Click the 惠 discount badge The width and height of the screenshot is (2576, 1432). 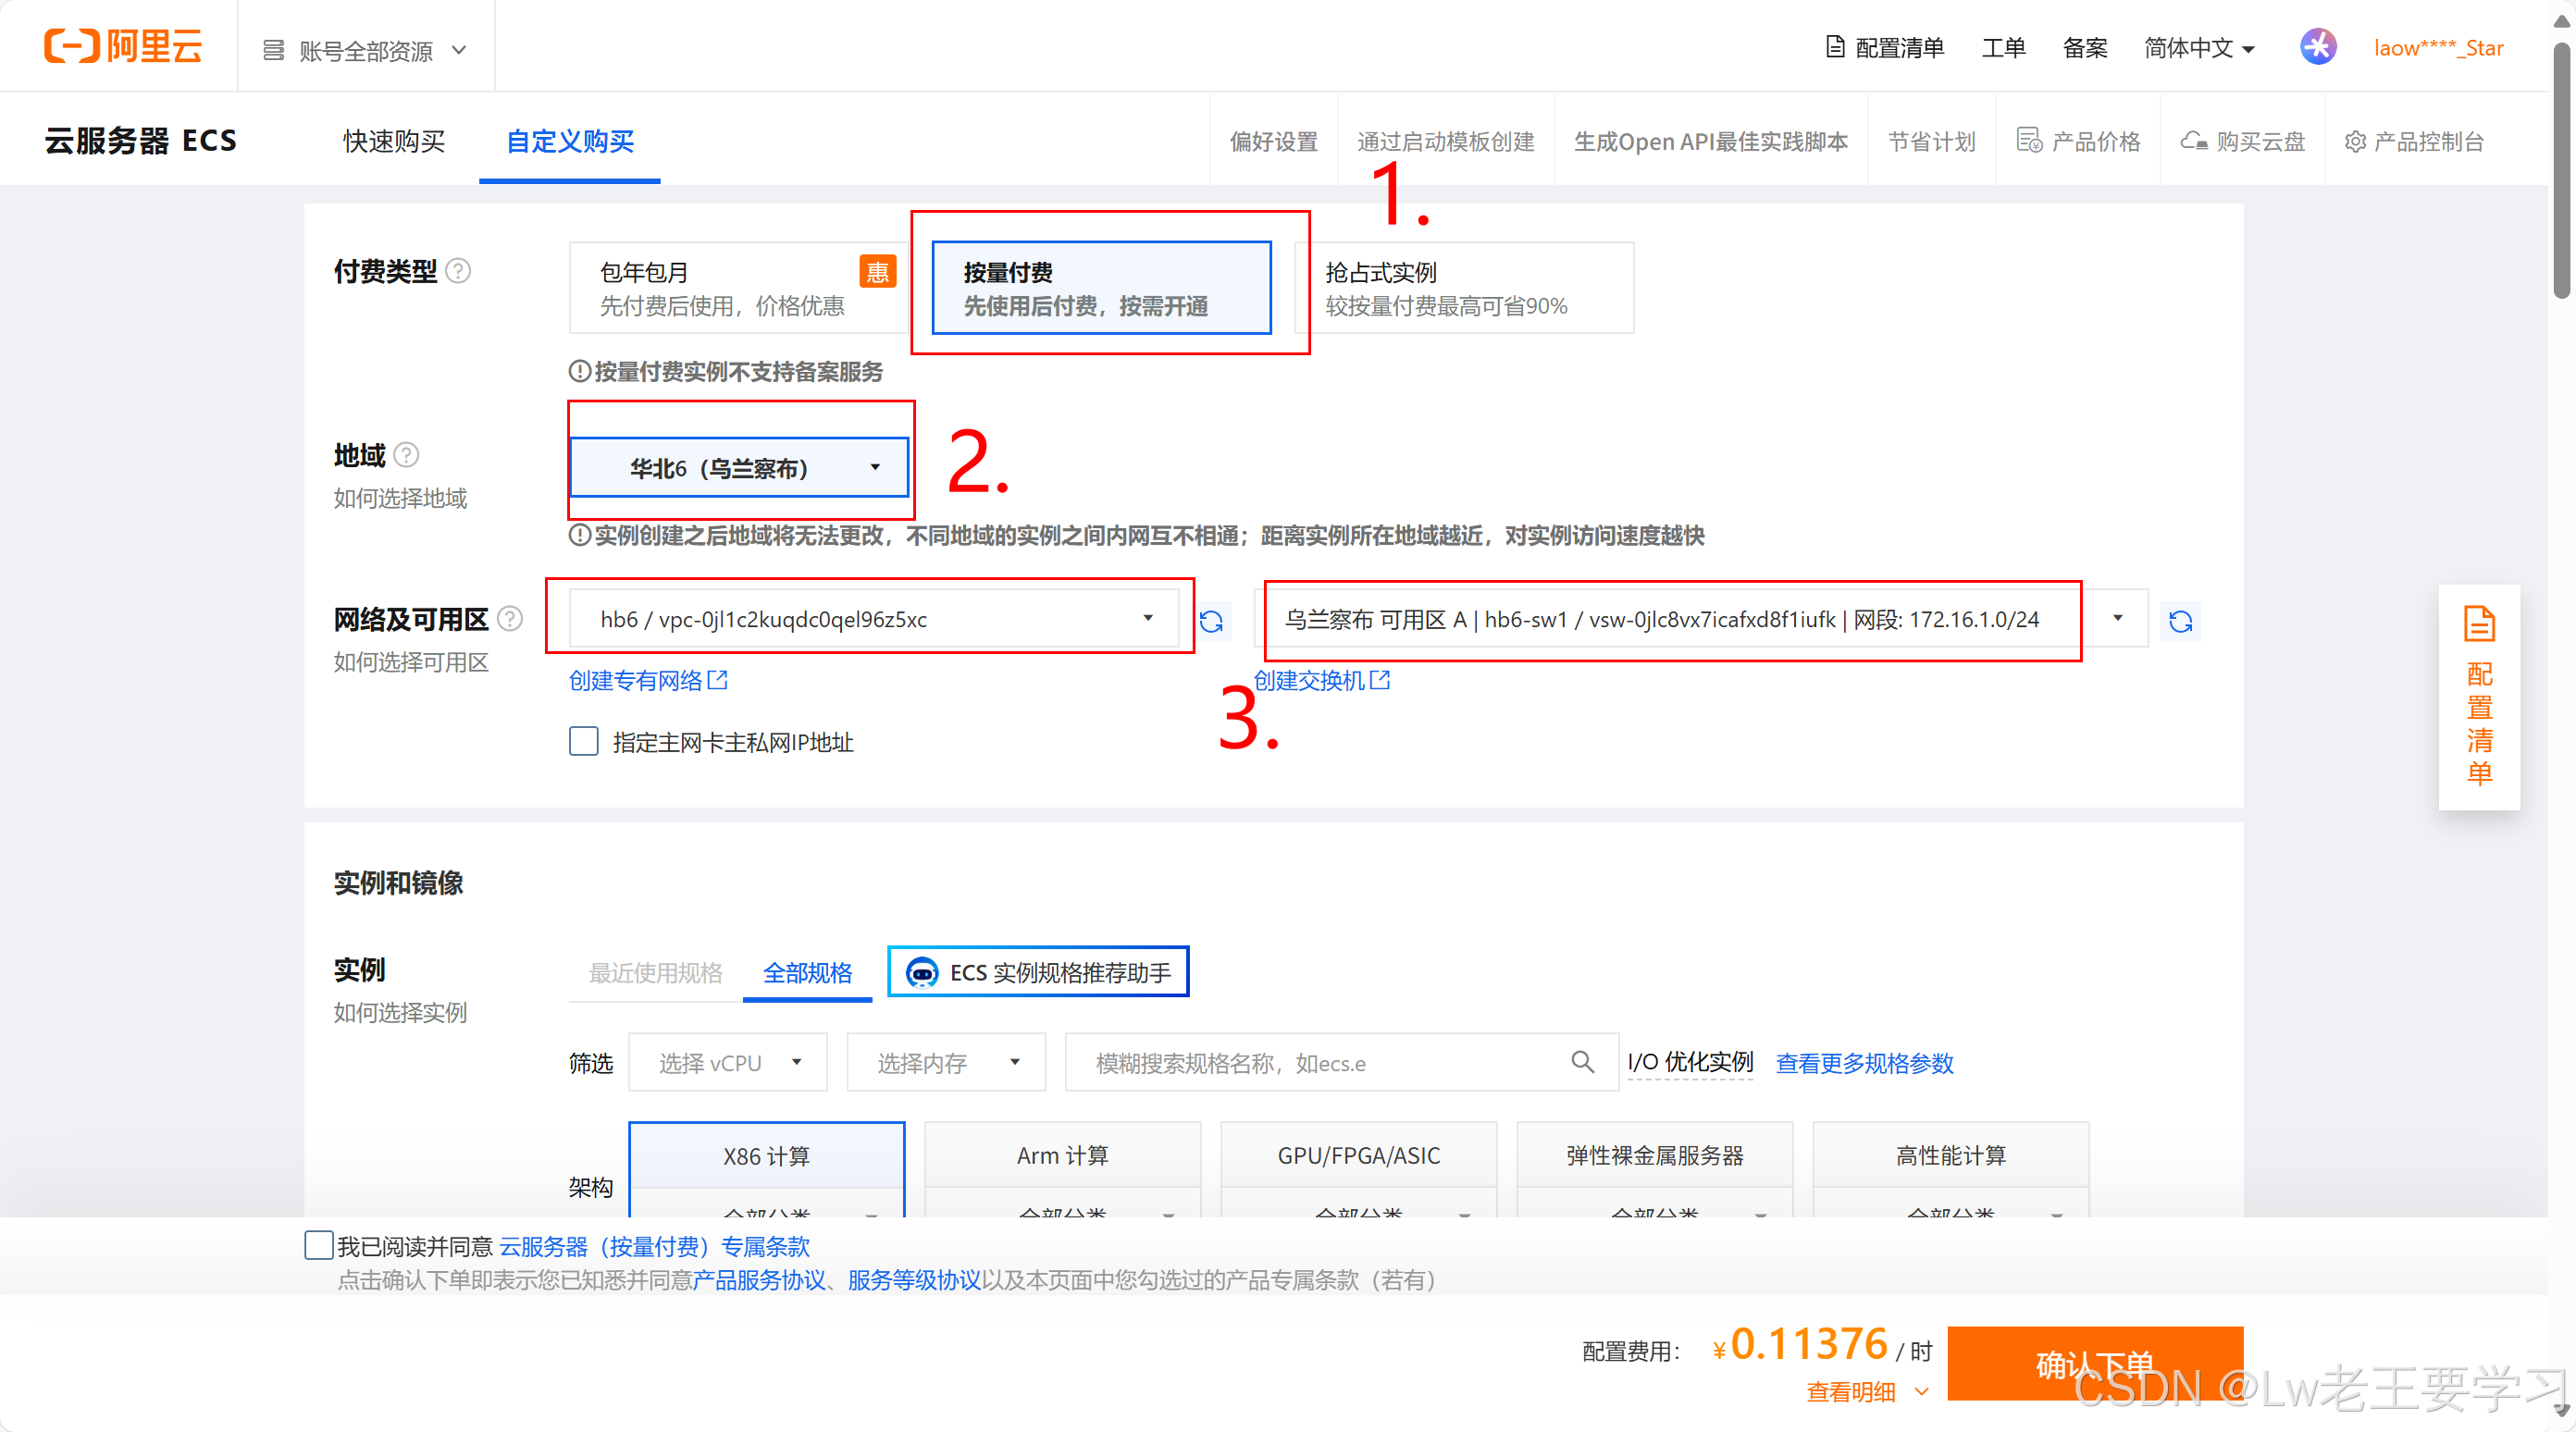(x=877, y=271)
